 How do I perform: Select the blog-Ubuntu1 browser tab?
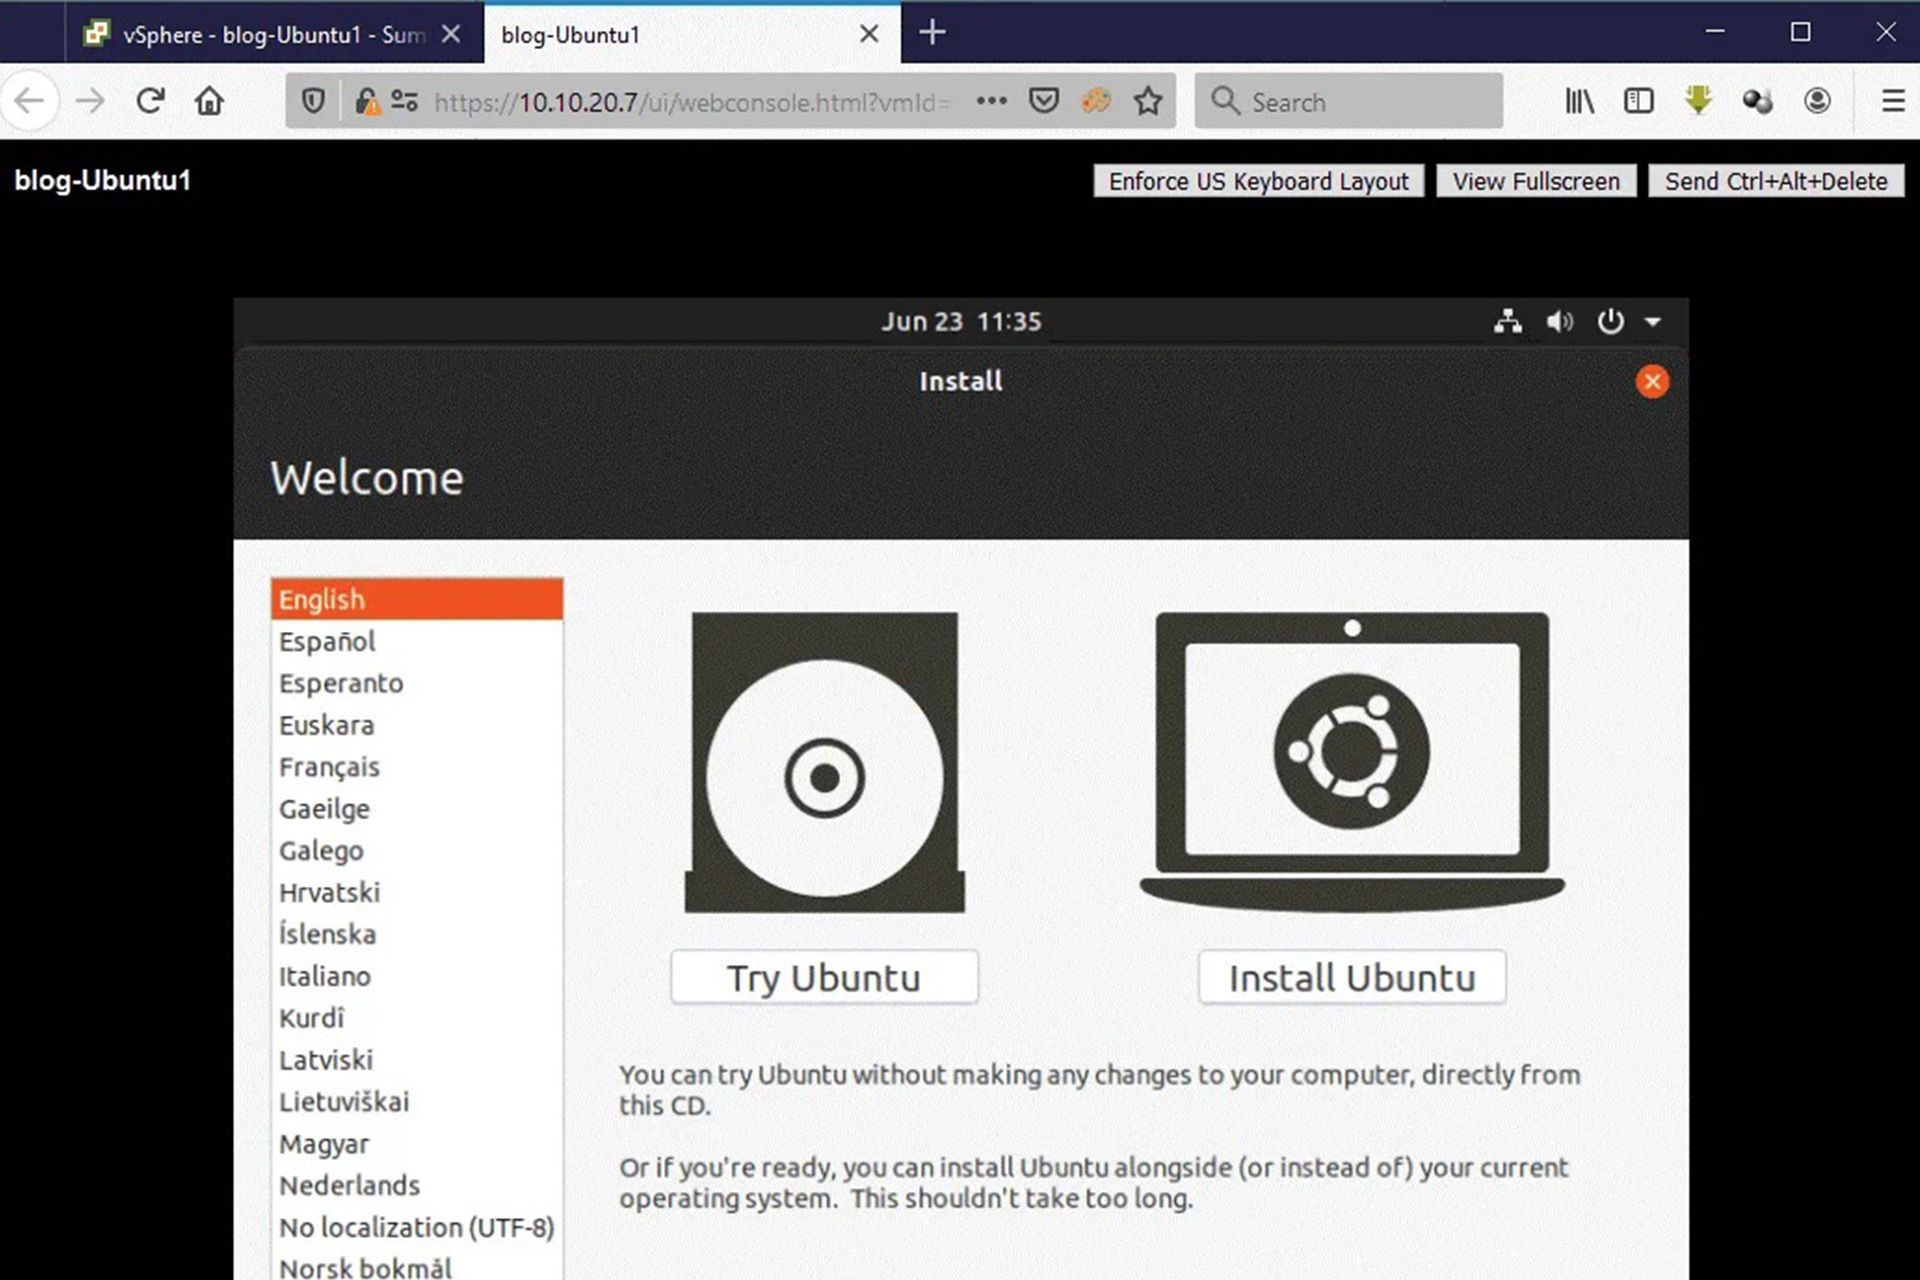coord(692,34)
